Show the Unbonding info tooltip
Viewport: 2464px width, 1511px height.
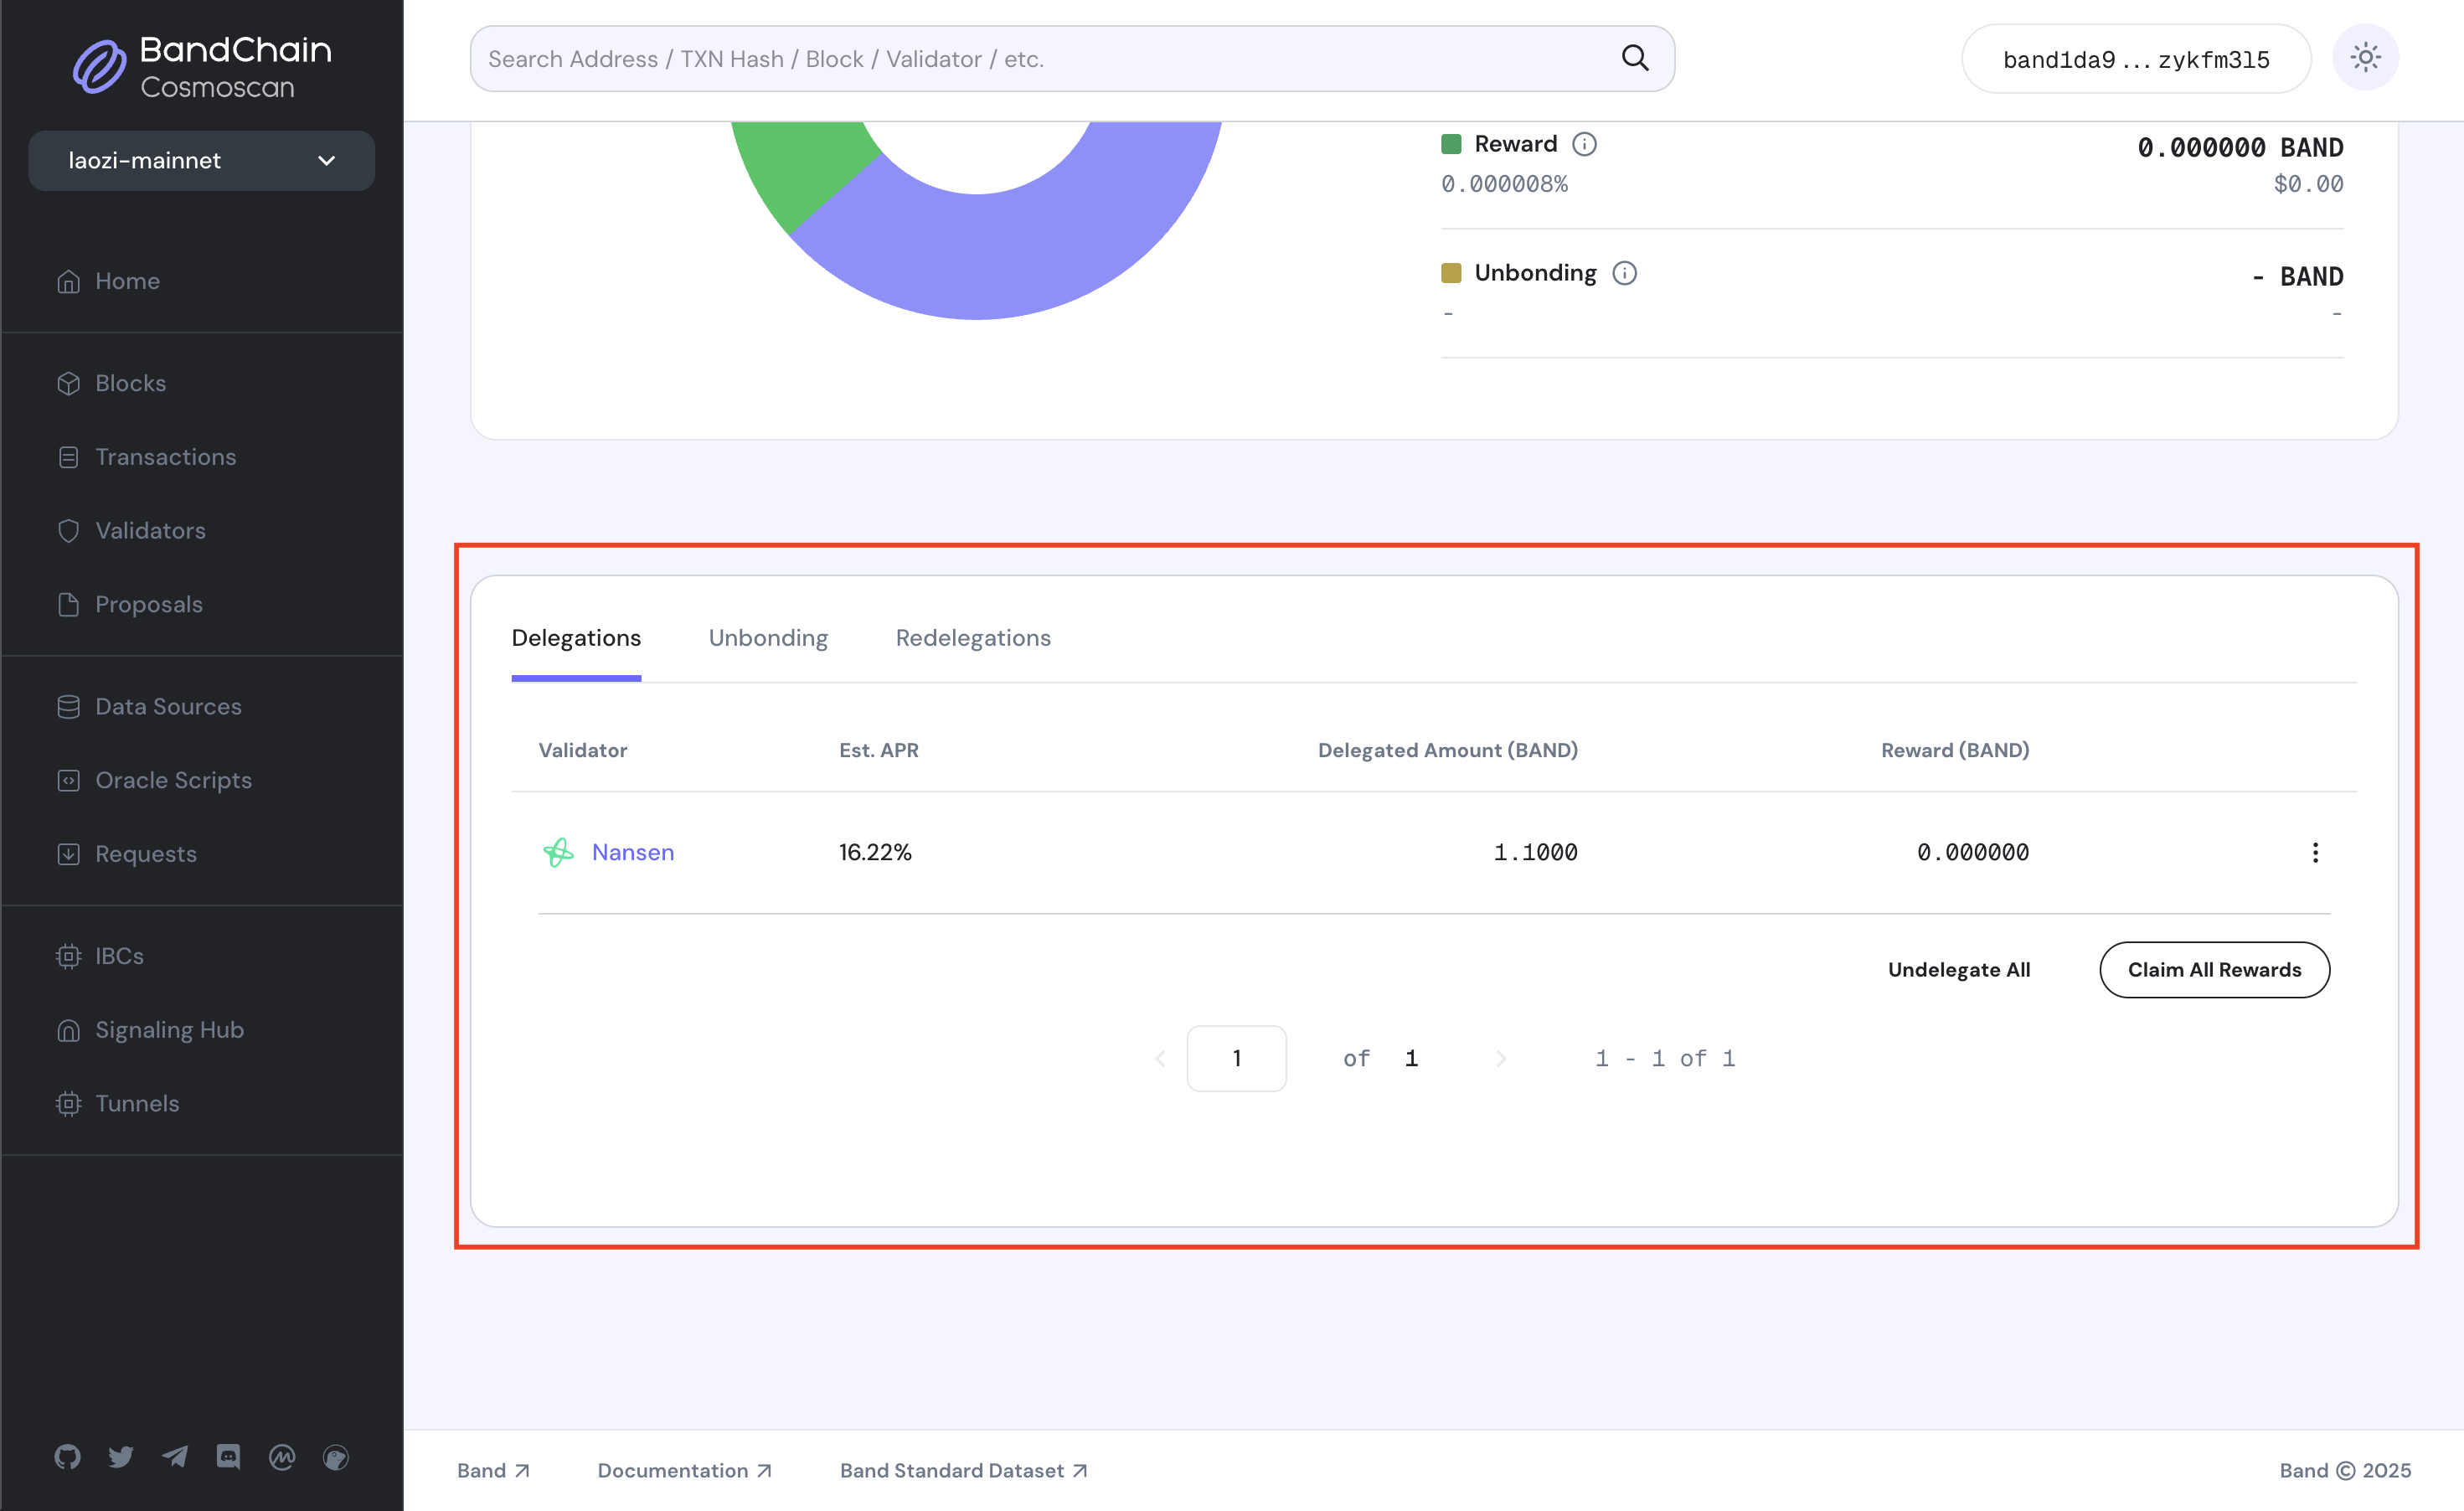1624,272
